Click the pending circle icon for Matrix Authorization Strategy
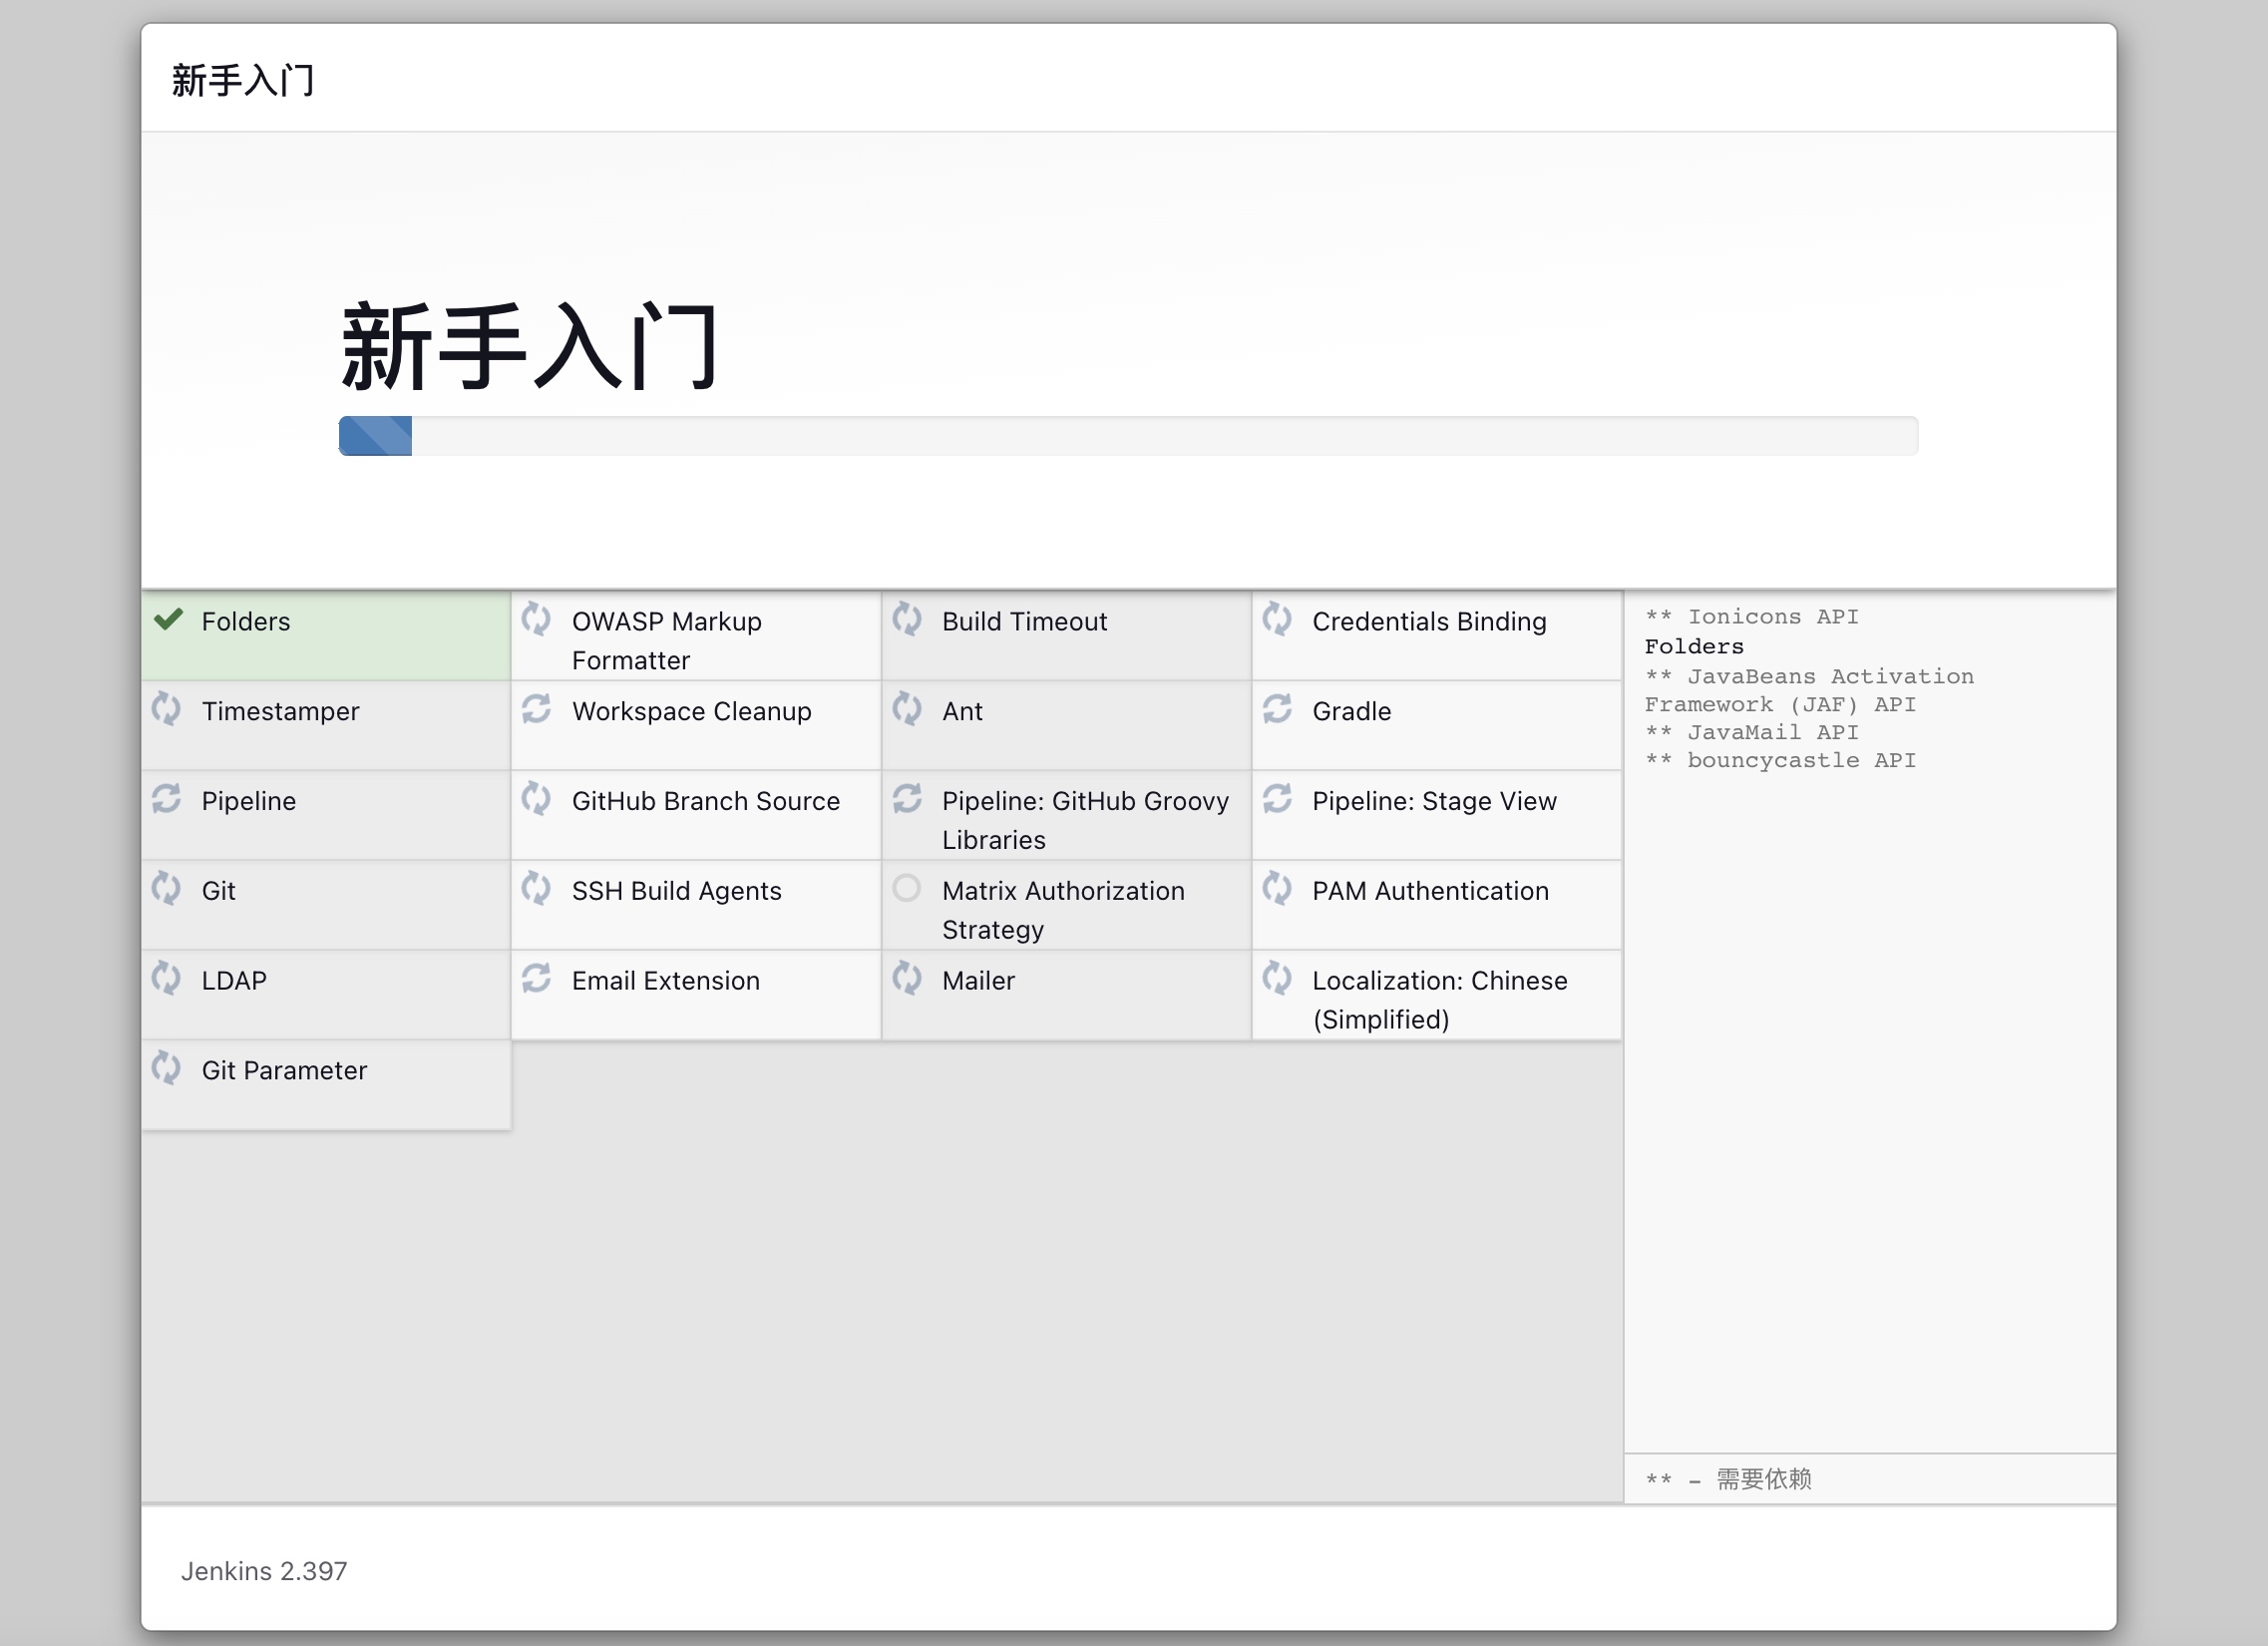The width and height of the screenshot is (2268, 1646). (906, 888)
